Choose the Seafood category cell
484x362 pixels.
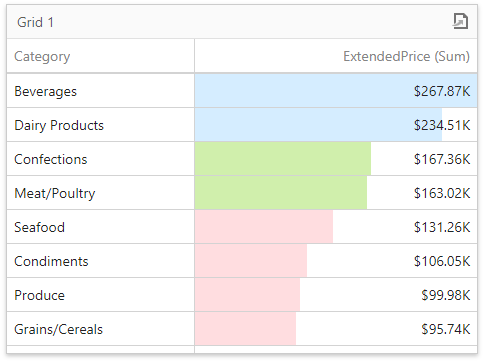[100, 227]
